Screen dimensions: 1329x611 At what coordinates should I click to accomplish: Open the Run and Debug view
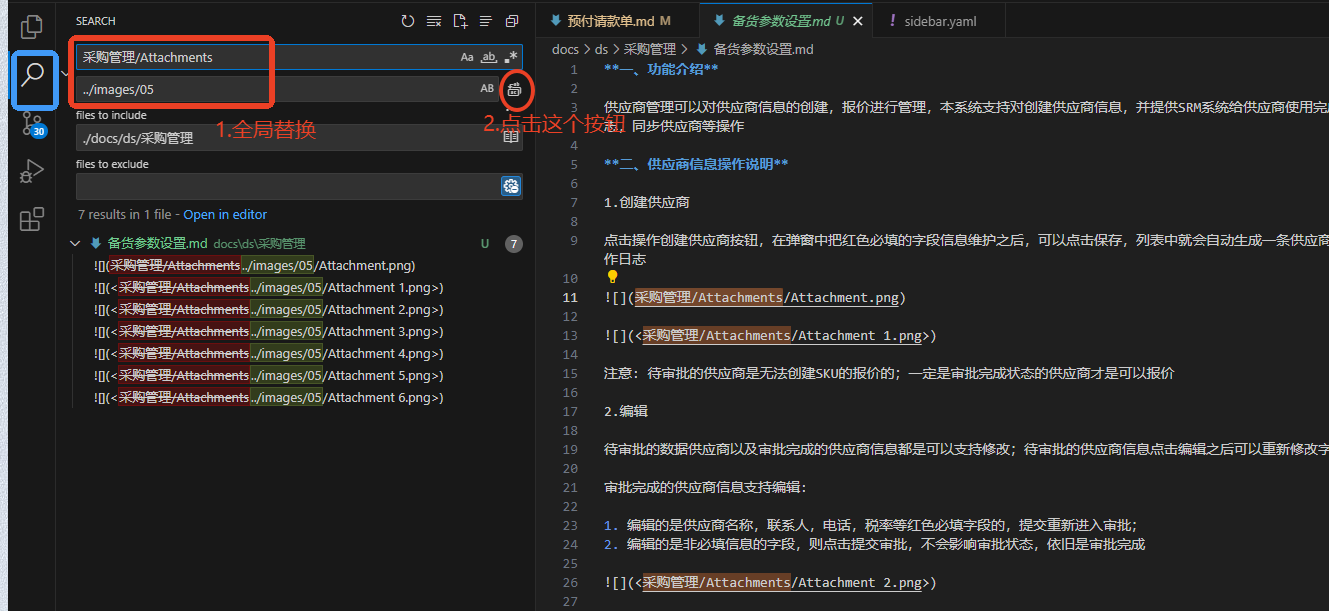coord(32,171)
